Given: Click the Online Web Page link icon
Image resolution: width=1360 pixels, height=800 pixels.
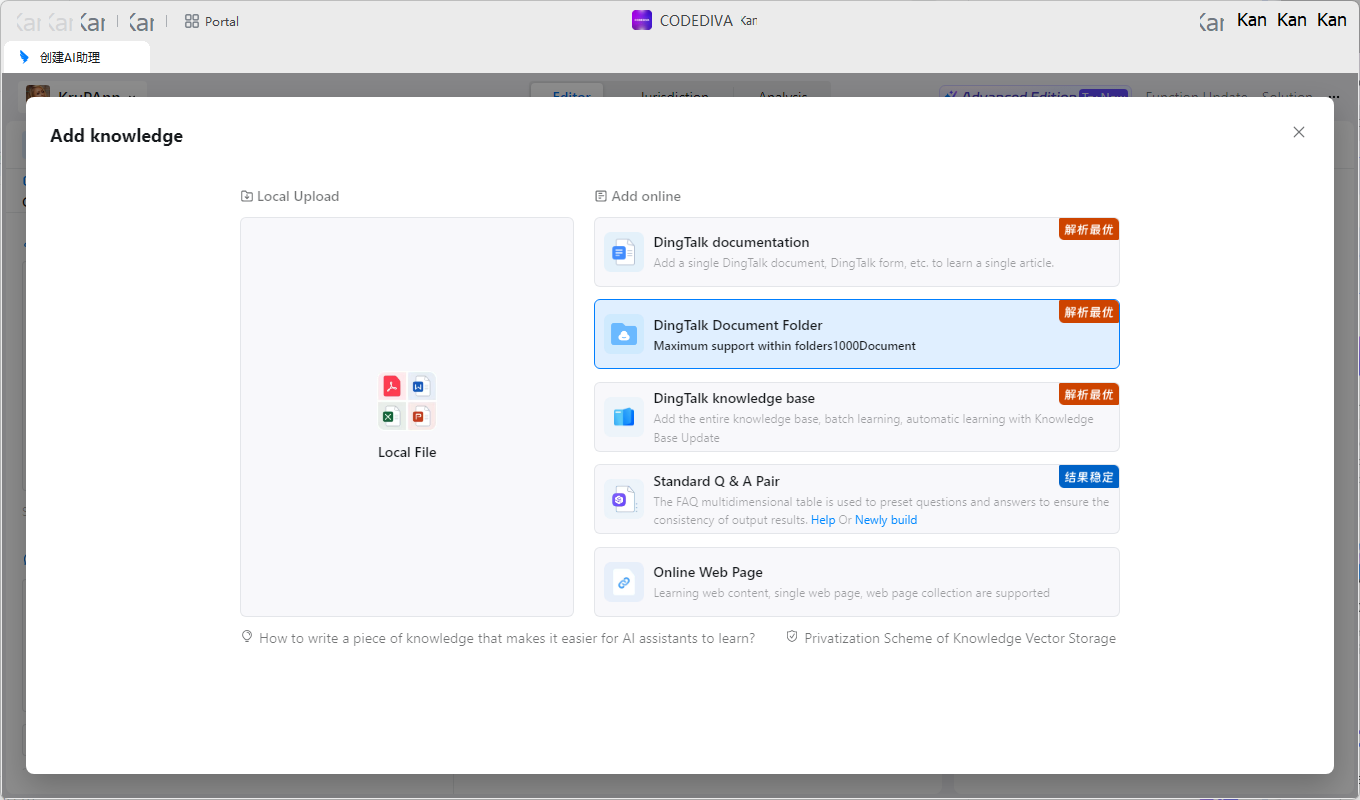Looking at the screenshot, I should pos(624,582).
